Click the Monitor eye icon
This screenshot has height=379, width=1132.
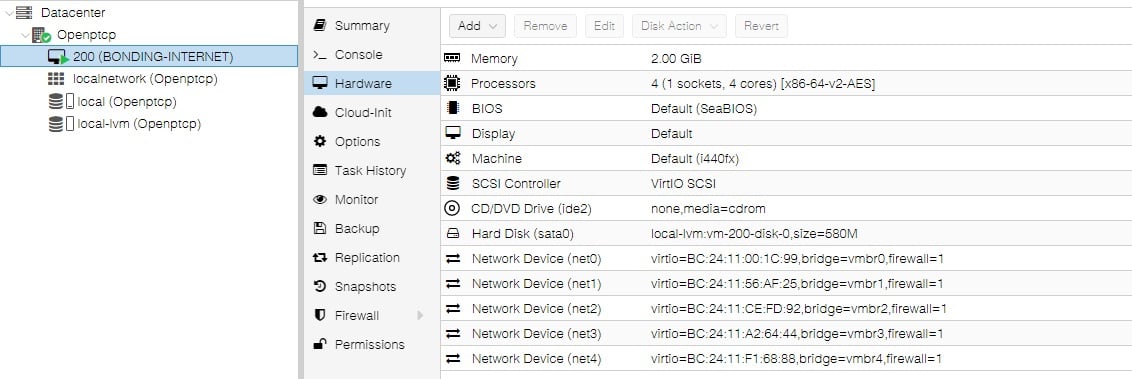pos(320,199)
